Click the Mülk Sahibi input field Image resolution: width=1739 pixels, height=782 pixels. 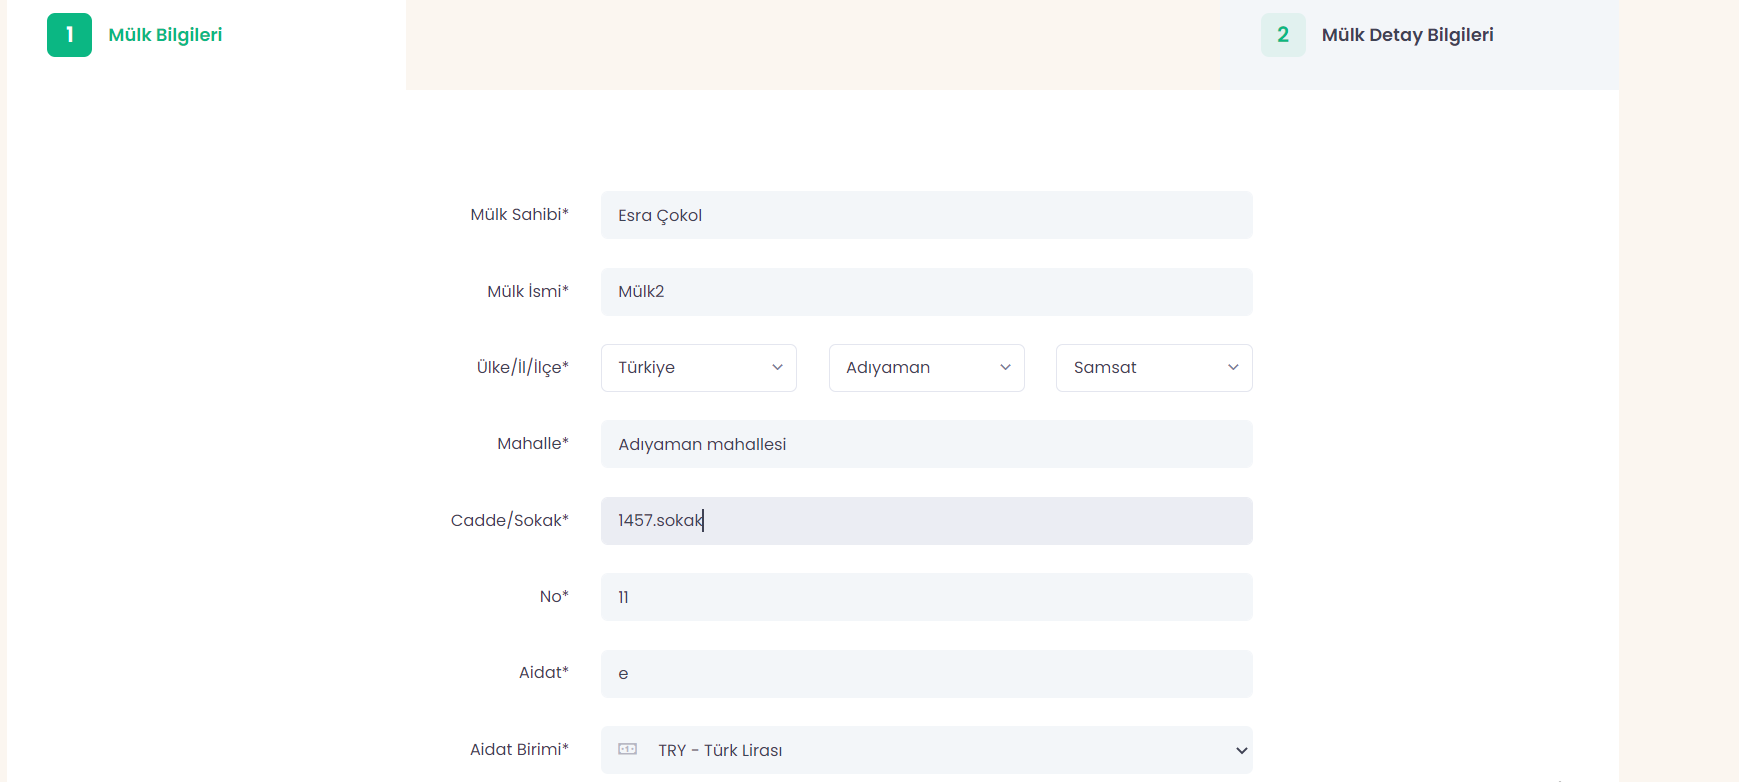(926, 215)
